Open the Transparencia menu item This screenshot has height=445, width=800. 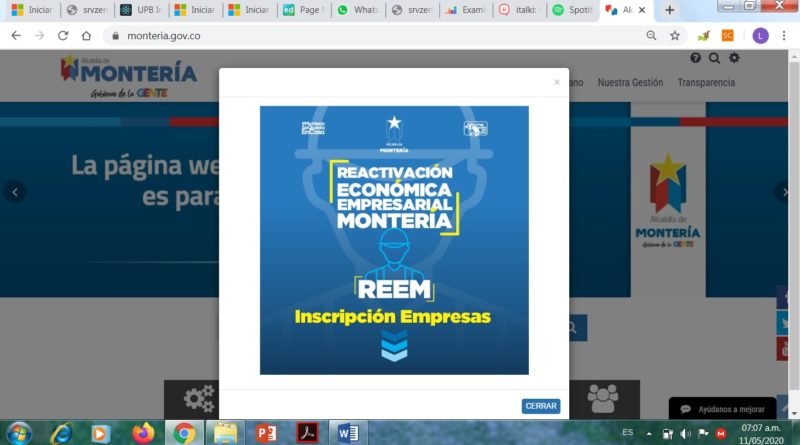click(x=706, y=83)
